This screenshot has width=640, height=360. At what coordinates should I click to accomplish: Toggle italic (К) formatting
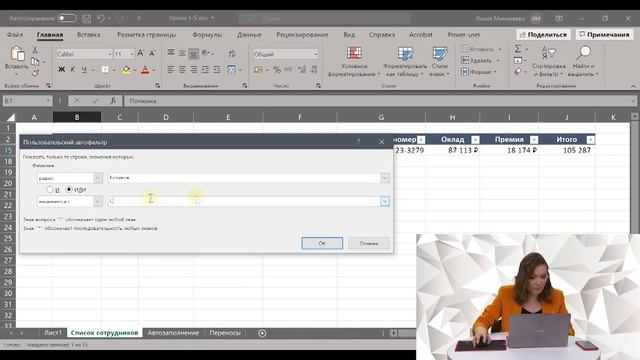point(73,70)
